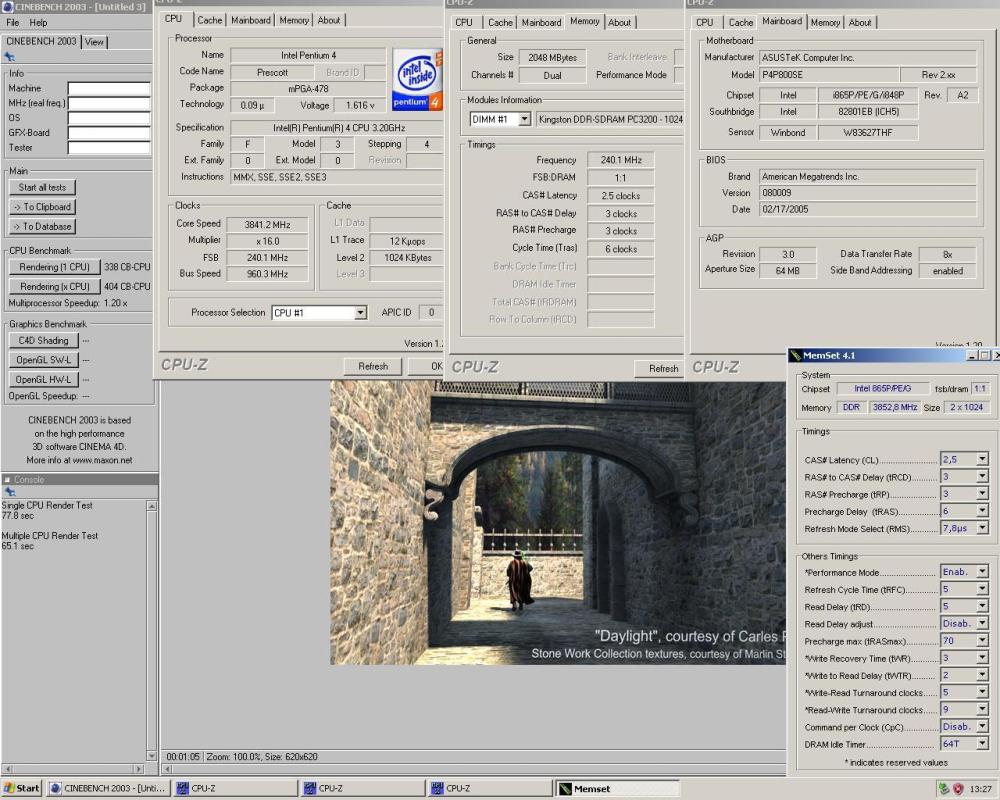Run the Rendering (x CPU) benchmark
Viewport: 1000px width, 800px height.
(x=54, y=286)
